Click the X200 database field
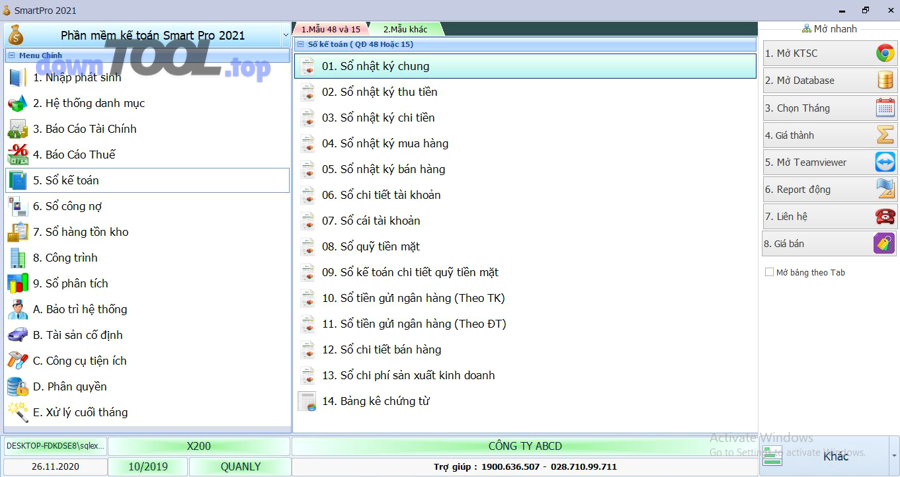 tap(199, 446)
